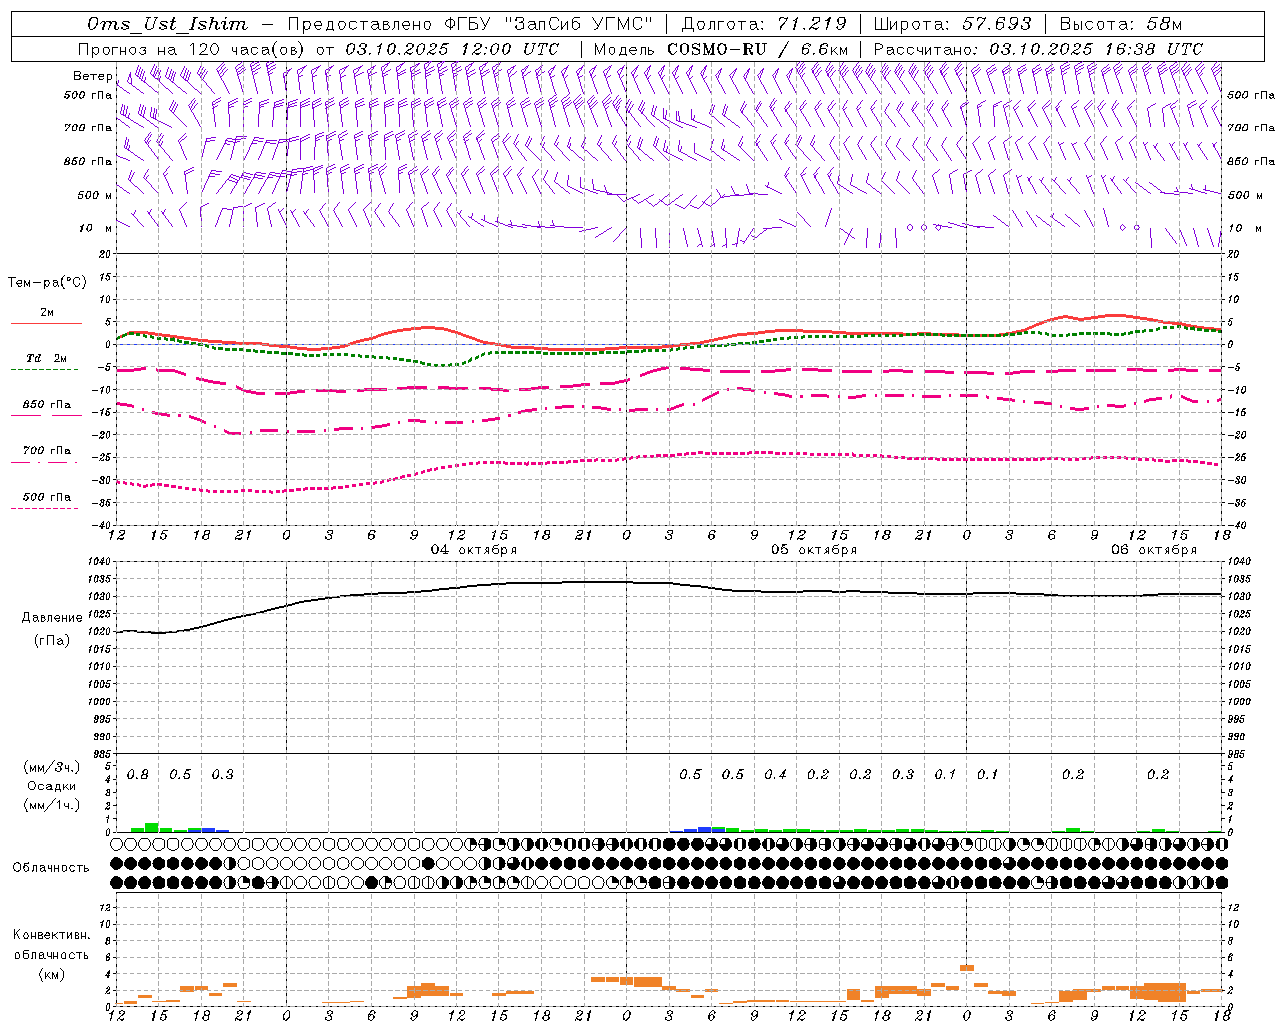
Task: Click the 06 октября date marker
Action: tap(1154, 550)
